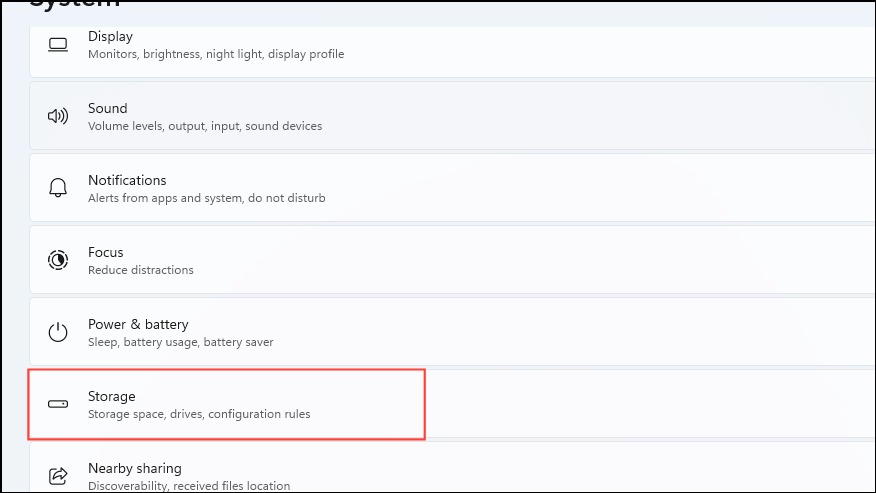Viewport: 876px width, 493px height.
Task: Open the Power & battery heading
Action: [139, 324]
